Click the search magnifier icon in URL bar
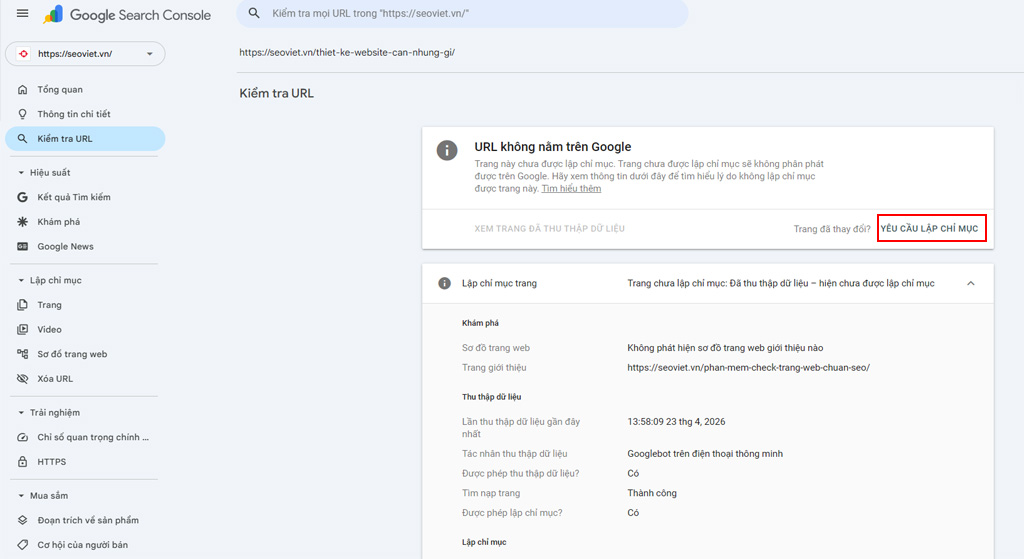The width and height of the screenshot is (1024, 559). point(254,13)
